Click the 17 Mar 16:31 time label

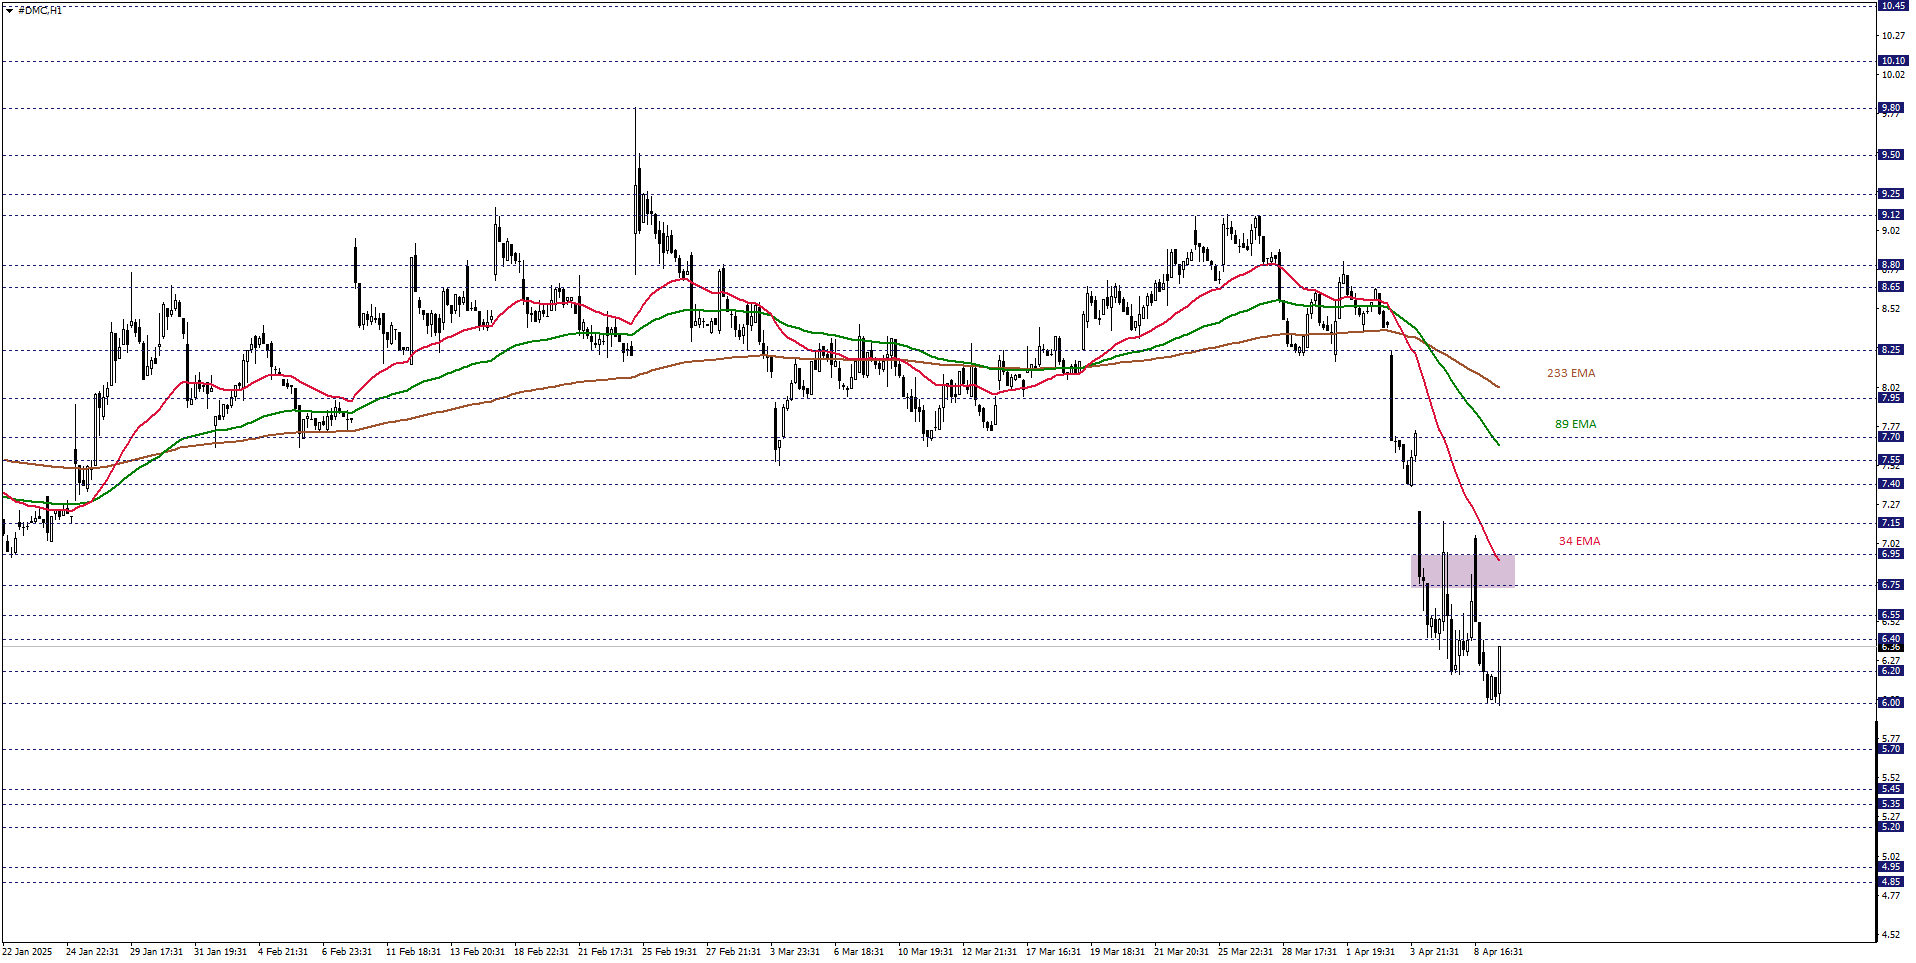tap(1053, 952)
